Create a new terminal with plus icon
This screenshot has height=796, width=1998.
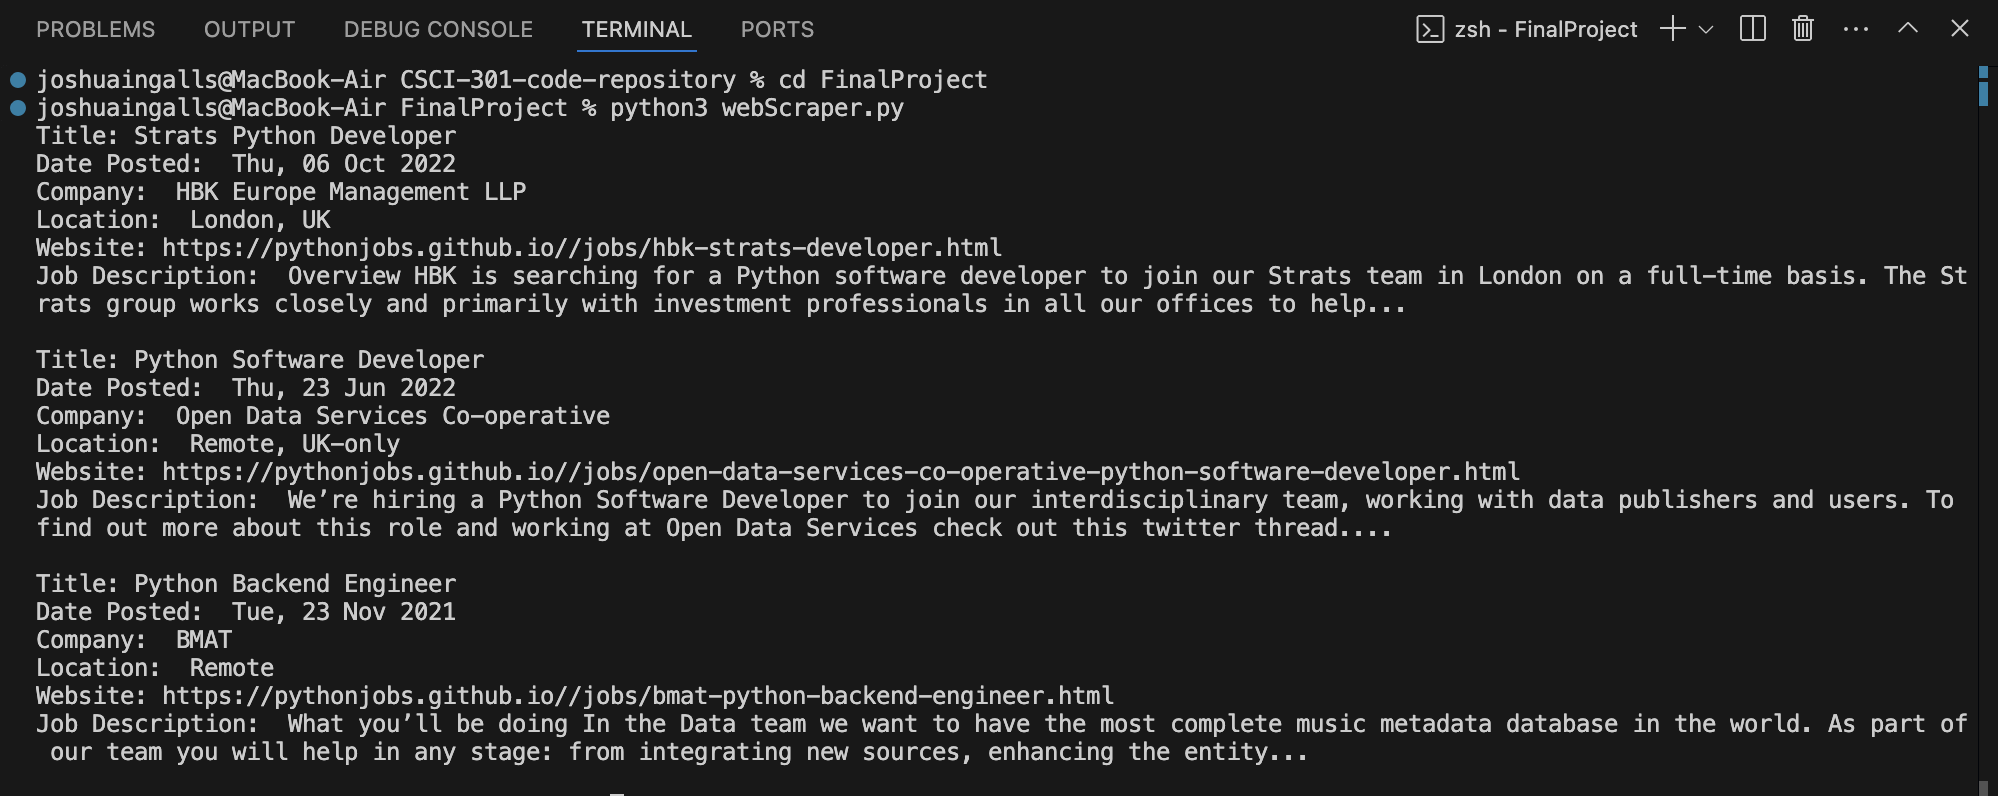(x=1672, y=29)
